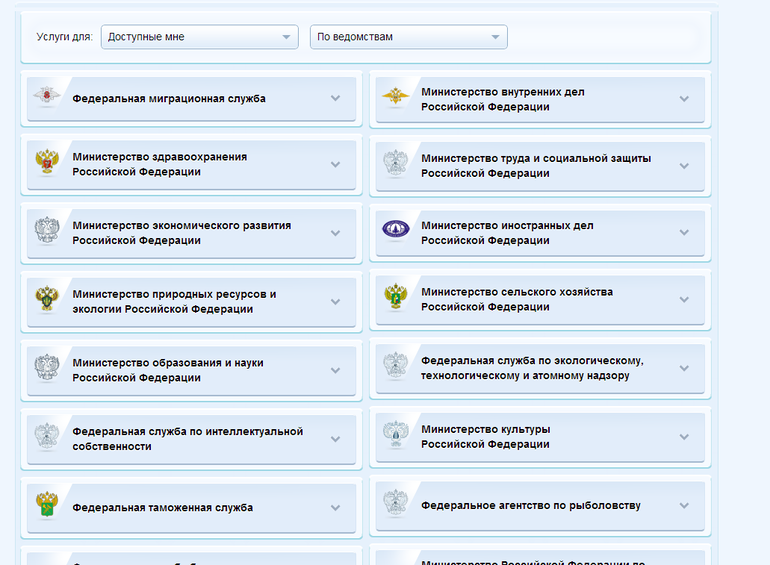This screenshot has width=770, height=565.
Task: Select 'Федеральное агентство по рыболовству' text
Action: tap(531, 506)
